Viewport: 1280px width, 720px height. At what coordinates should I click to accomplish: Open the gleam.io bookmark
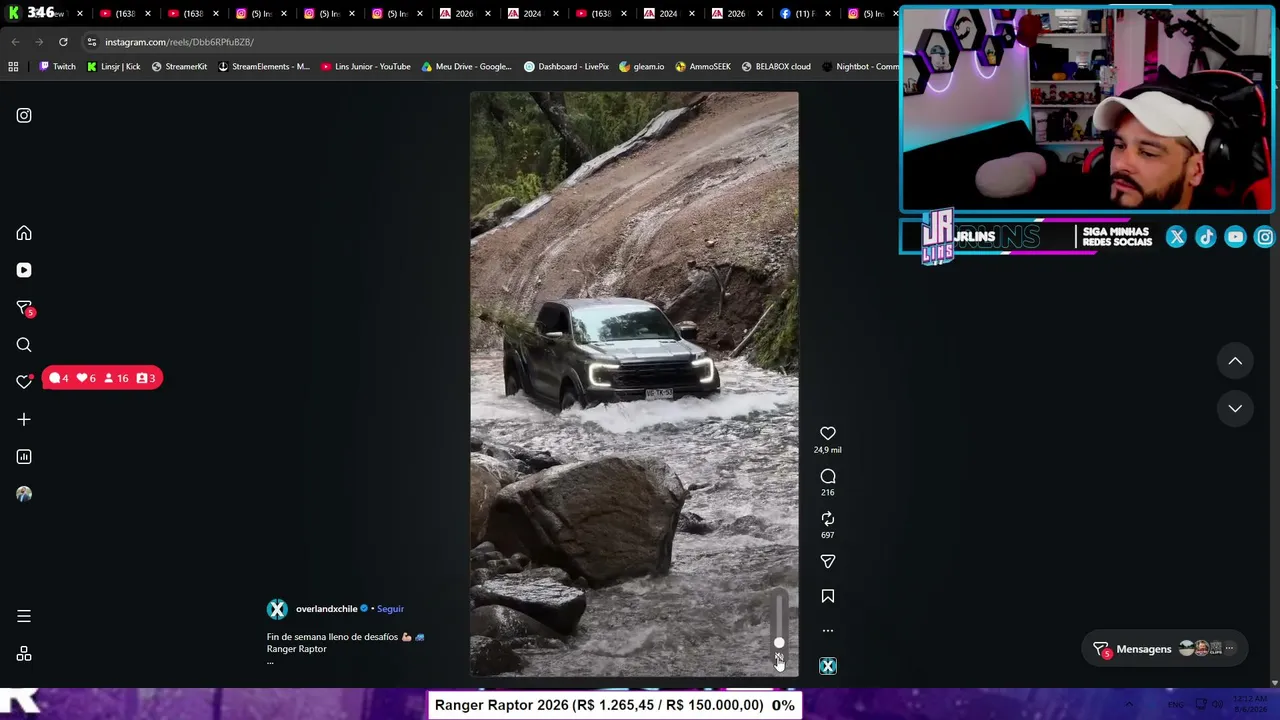642,67
